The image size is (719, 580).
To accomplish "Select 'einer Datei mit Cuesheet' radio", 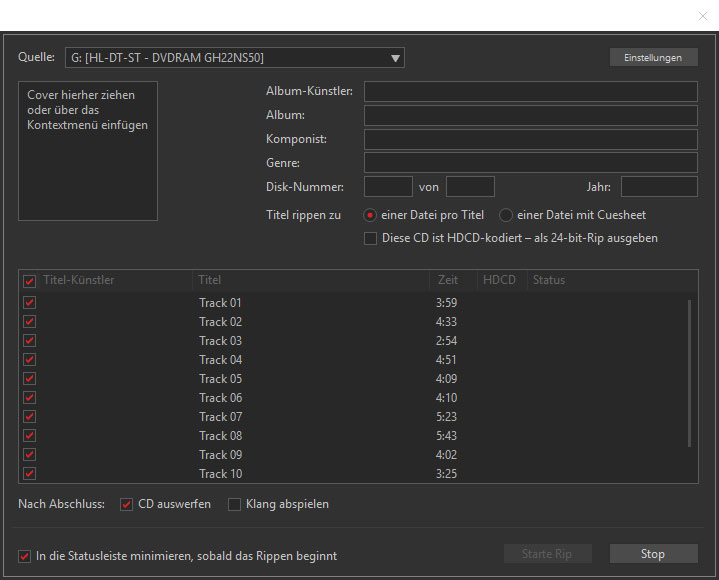I will (x=505, y=215).
